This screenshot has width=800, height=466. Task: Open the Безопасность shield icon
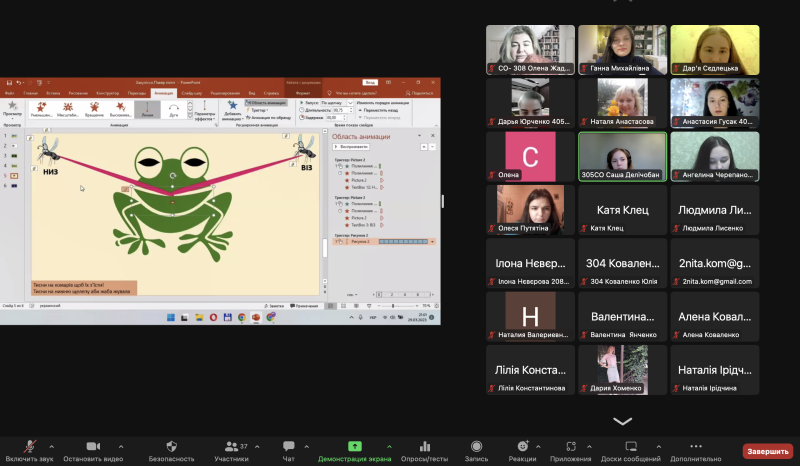pos(171,447)
